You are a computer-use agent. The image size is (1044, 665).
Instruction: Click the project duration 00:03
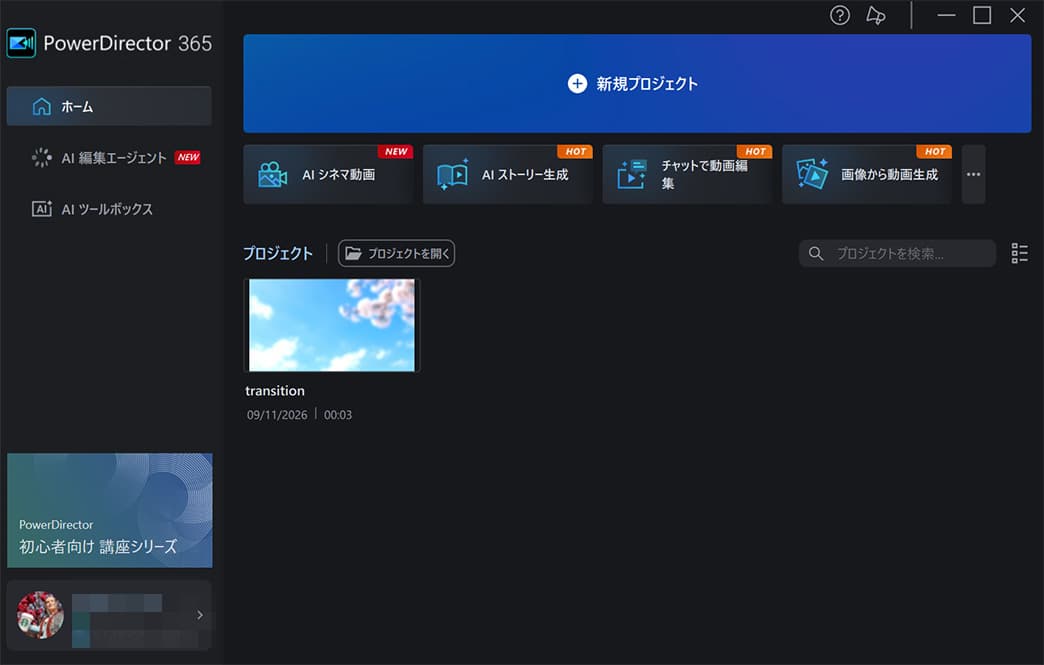338,415
